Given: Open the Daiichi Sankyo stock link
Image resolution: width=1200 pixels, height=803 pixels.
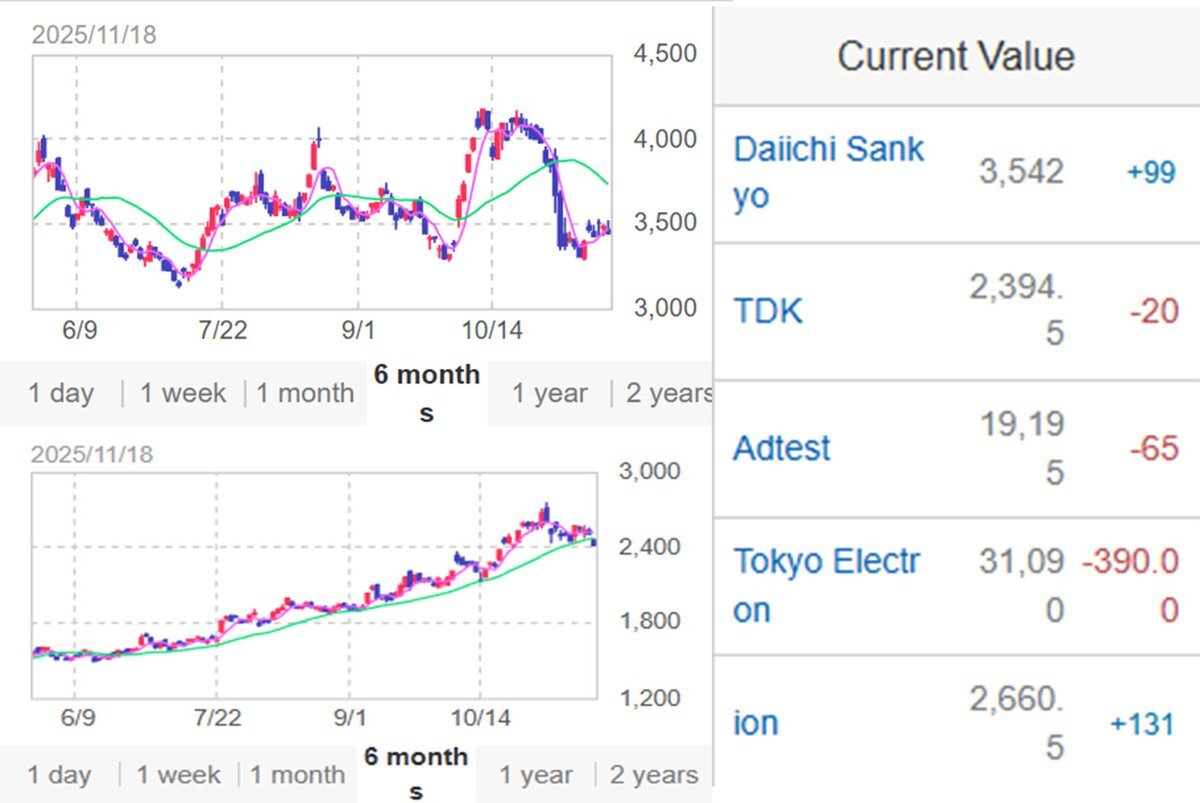Looking at the screenshot, I should [829, 172].
